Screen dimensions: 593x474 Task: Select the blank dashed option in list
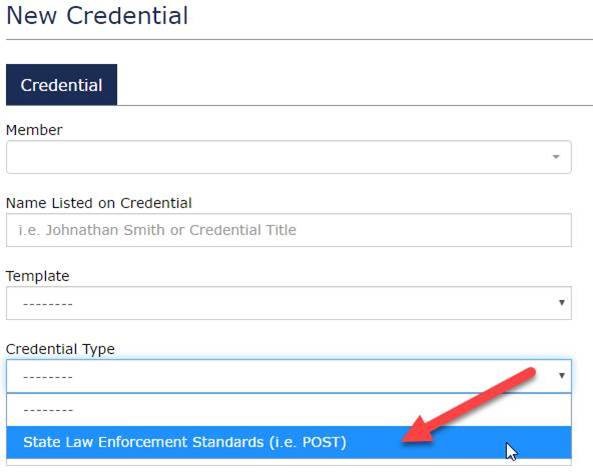coord(289,410)
